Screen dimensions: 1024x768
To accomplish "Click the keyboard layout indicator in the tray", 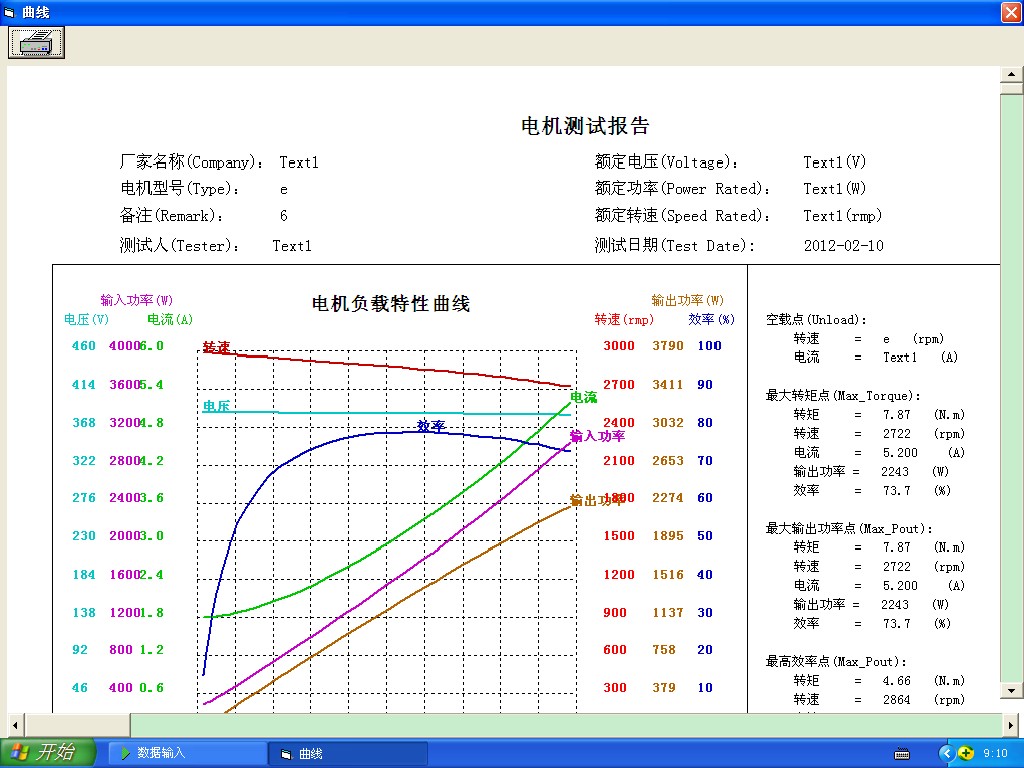I will [x=901, y=752].
